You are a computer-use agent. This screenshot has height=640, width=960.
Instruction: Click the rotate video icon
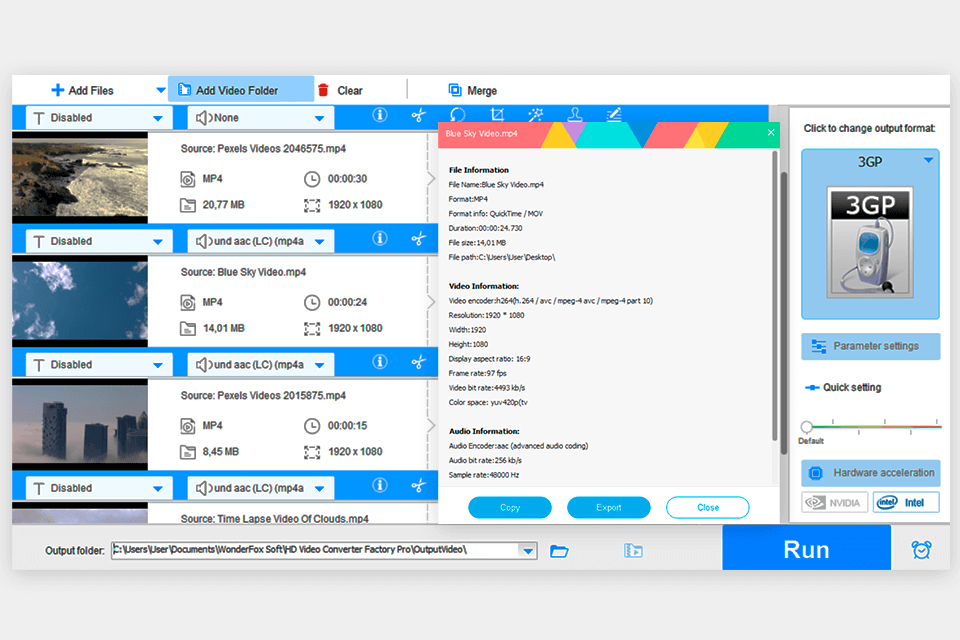(x=458, y=115)
